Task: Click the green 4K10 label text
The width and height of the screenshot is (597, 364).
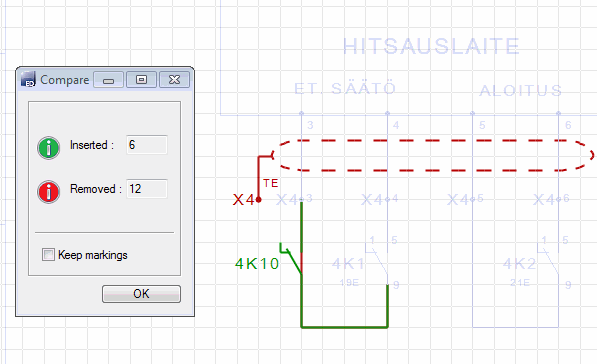Action: [x=257, y=263]
